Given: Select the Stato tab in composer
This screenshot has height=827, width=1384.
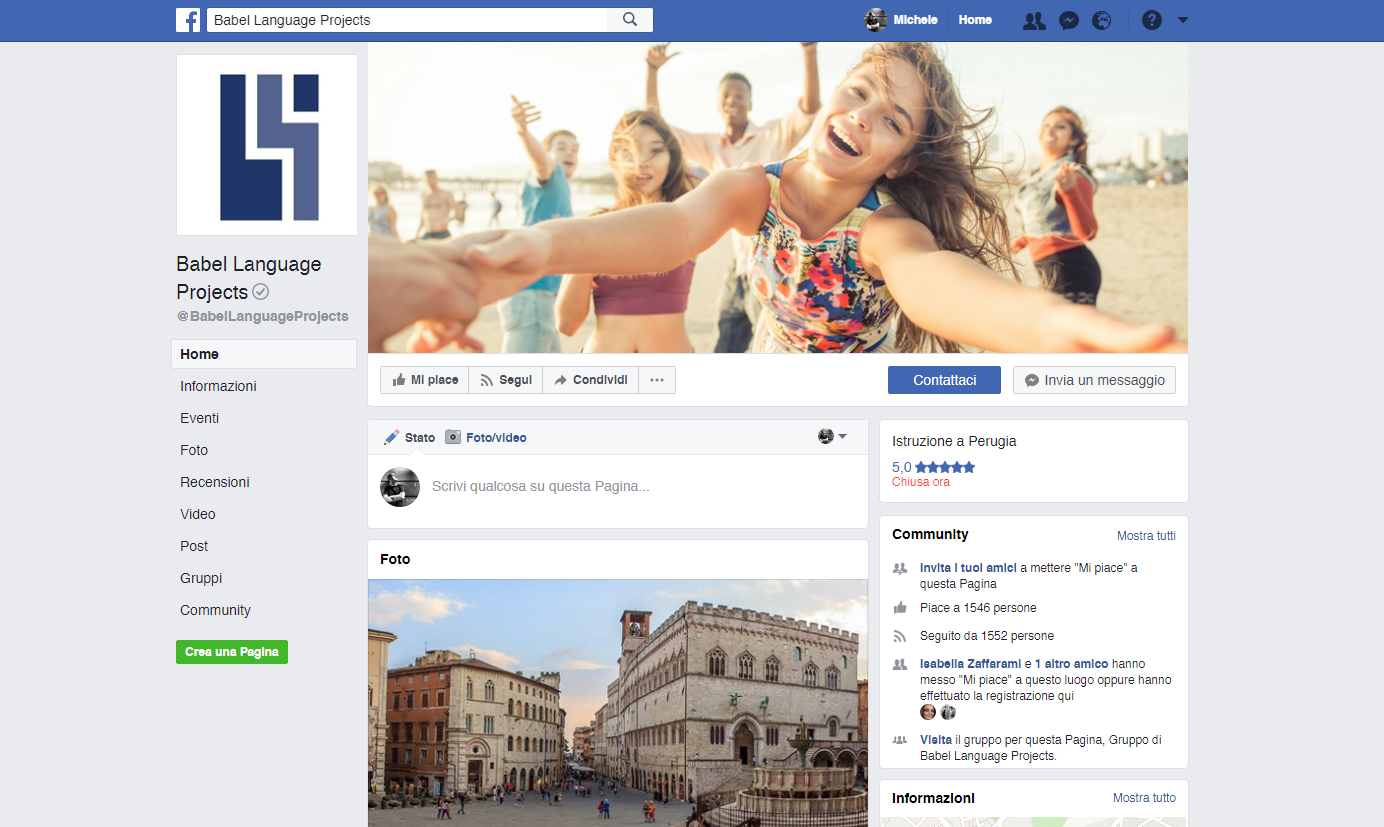Looking at the screenshot, I should pyautogui.click(x=410, y=437).
